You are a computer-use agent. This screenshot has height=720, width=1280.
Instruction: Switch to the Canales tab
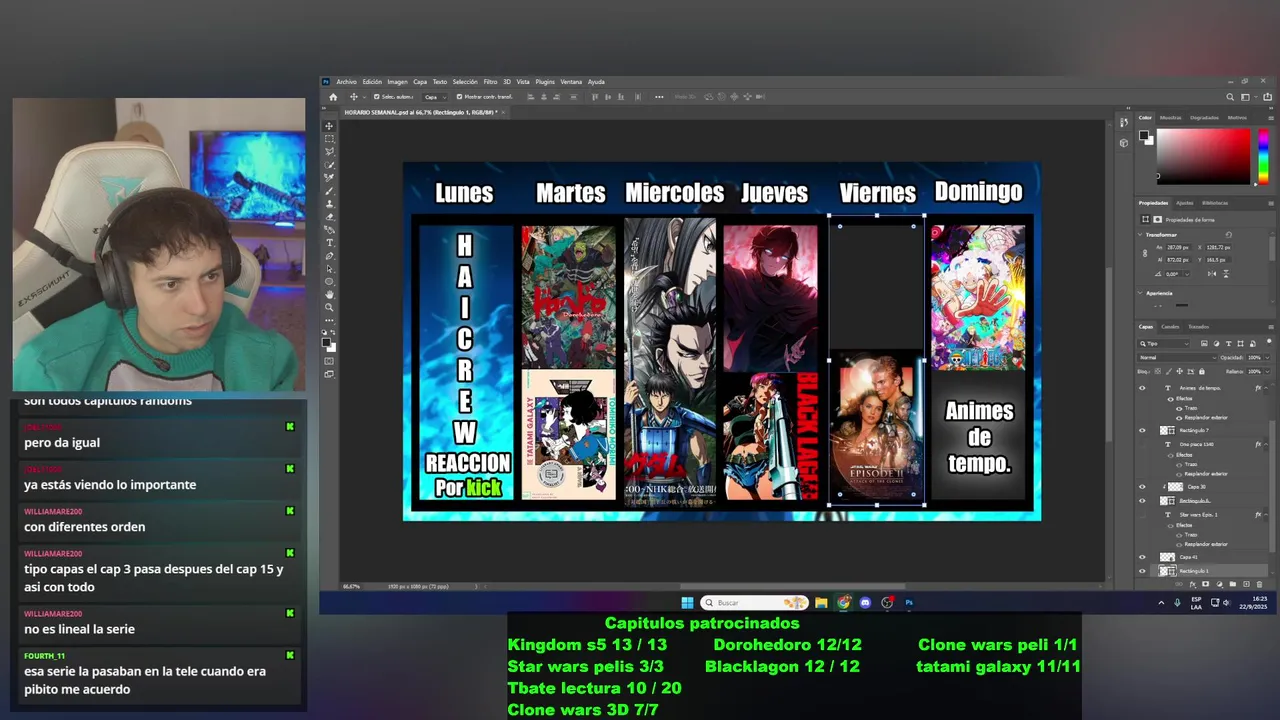(1170, 326)
